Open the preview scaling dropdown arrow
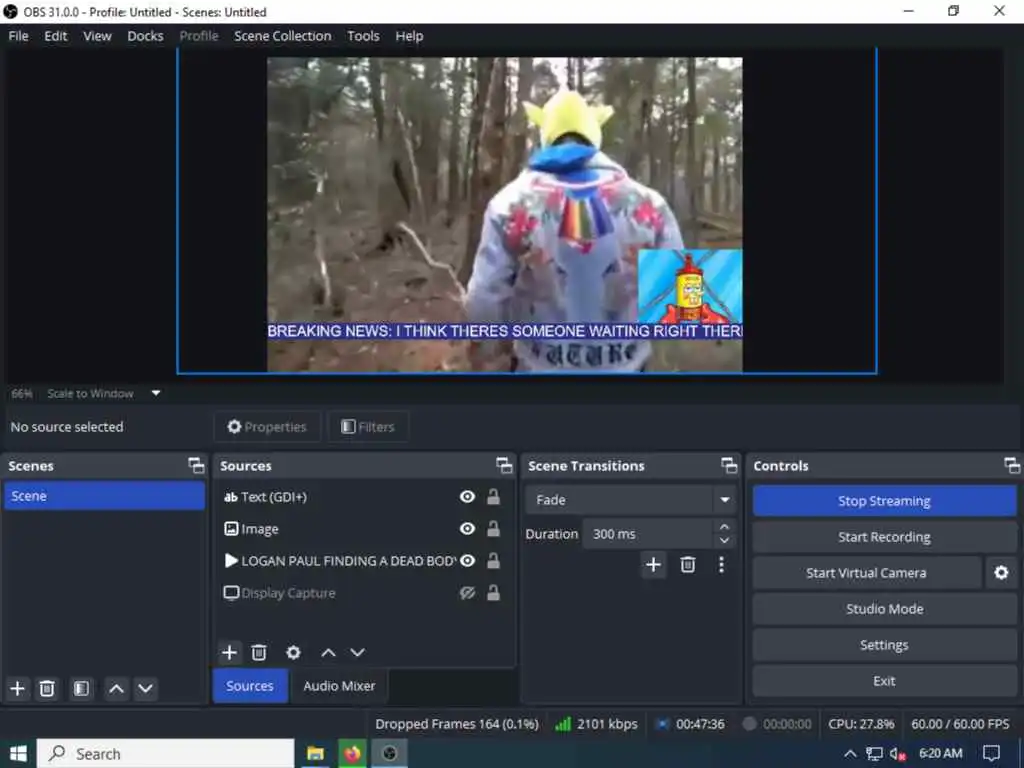Screen dimensions: 1024x768 tap(156, 393)
